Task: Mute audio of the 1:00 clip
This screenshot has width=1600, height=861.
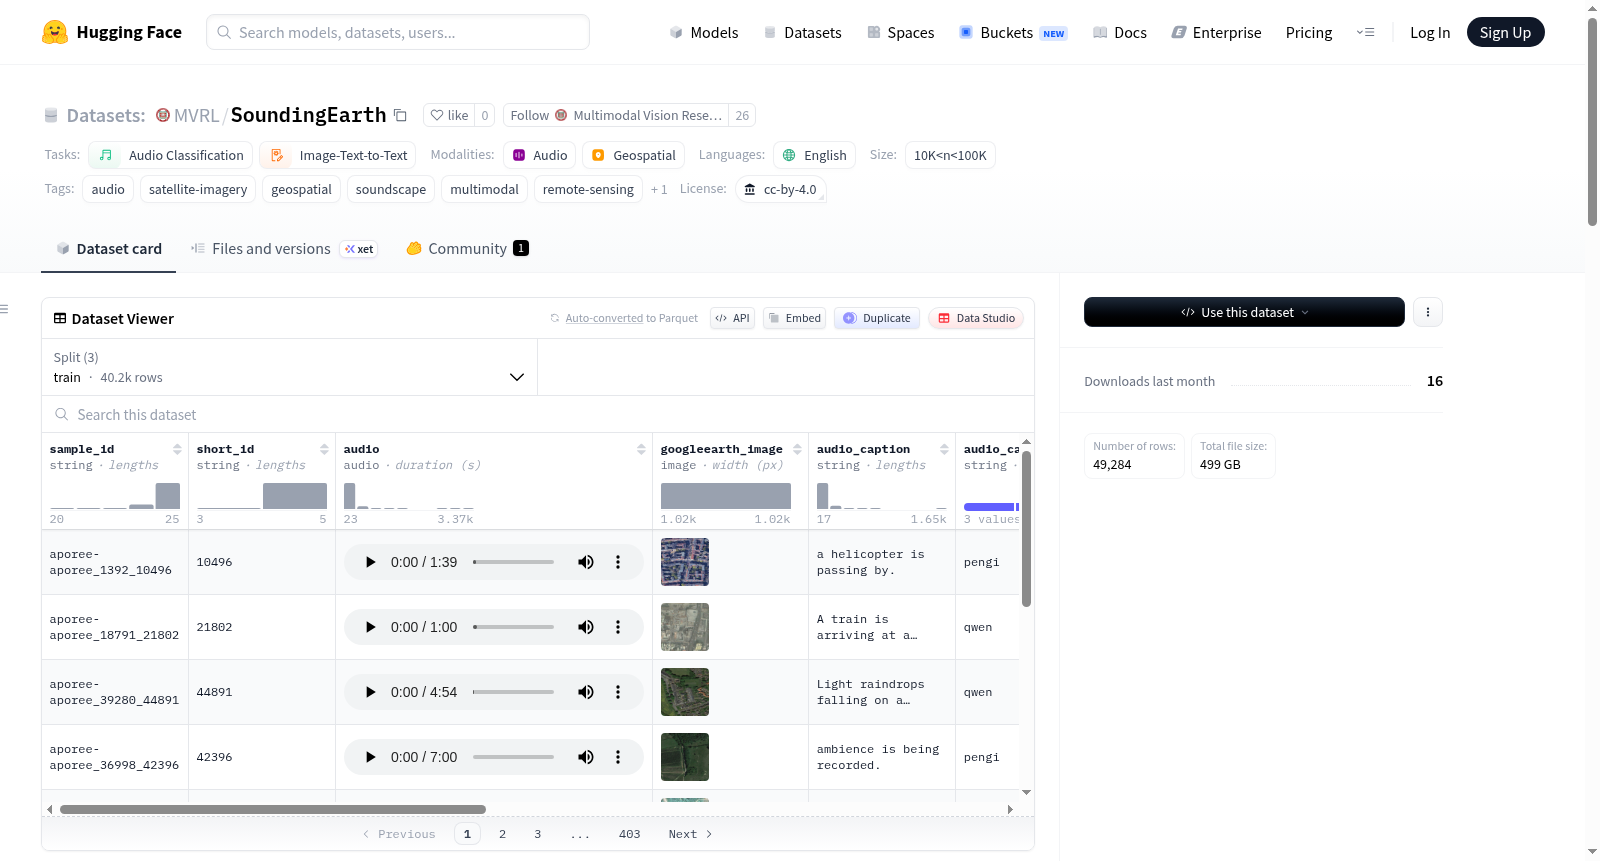Action: tap(586, 627)
